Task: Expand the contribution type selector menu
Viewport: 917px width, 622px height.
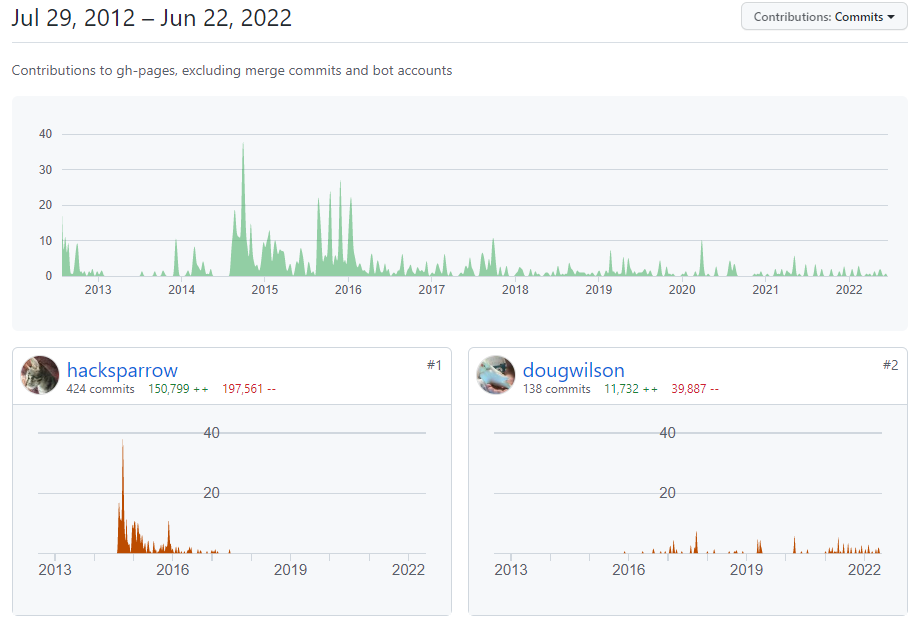Action: (823, 16)
